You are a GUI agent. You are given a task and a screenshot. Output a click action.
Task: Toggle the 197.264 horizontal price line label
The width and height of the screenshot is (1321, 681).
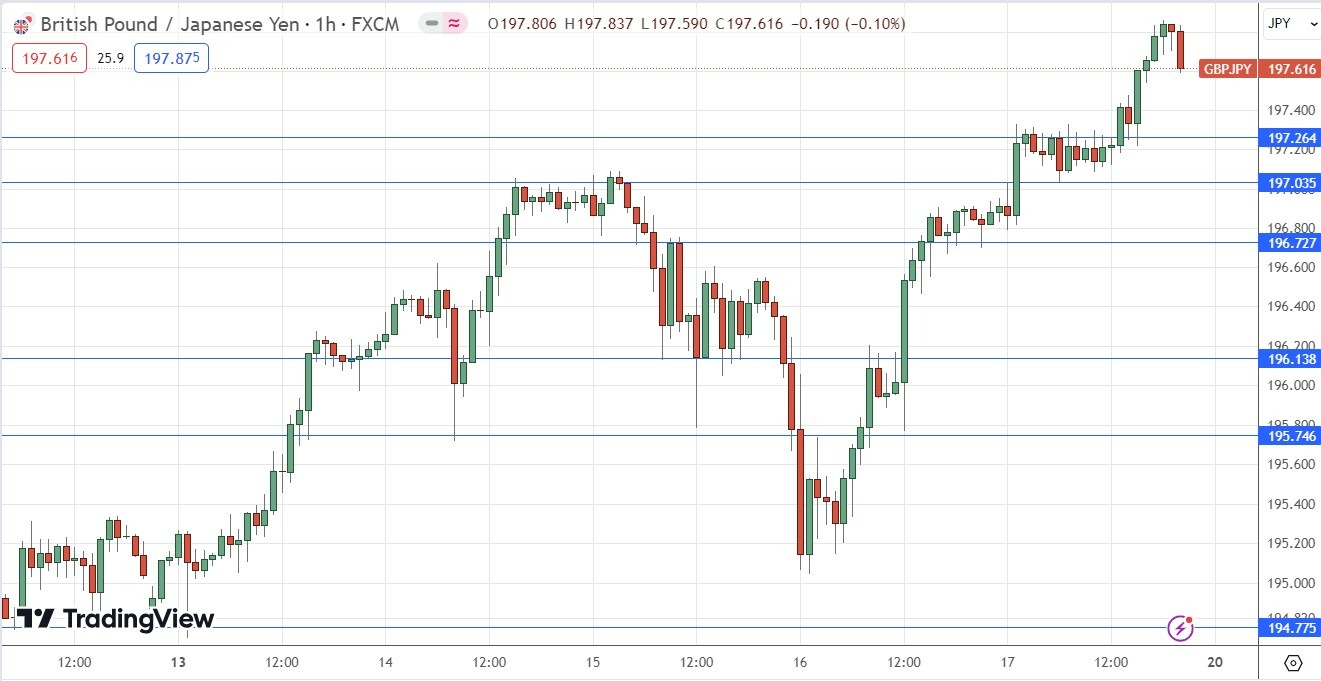click(x=1290, y=137)
